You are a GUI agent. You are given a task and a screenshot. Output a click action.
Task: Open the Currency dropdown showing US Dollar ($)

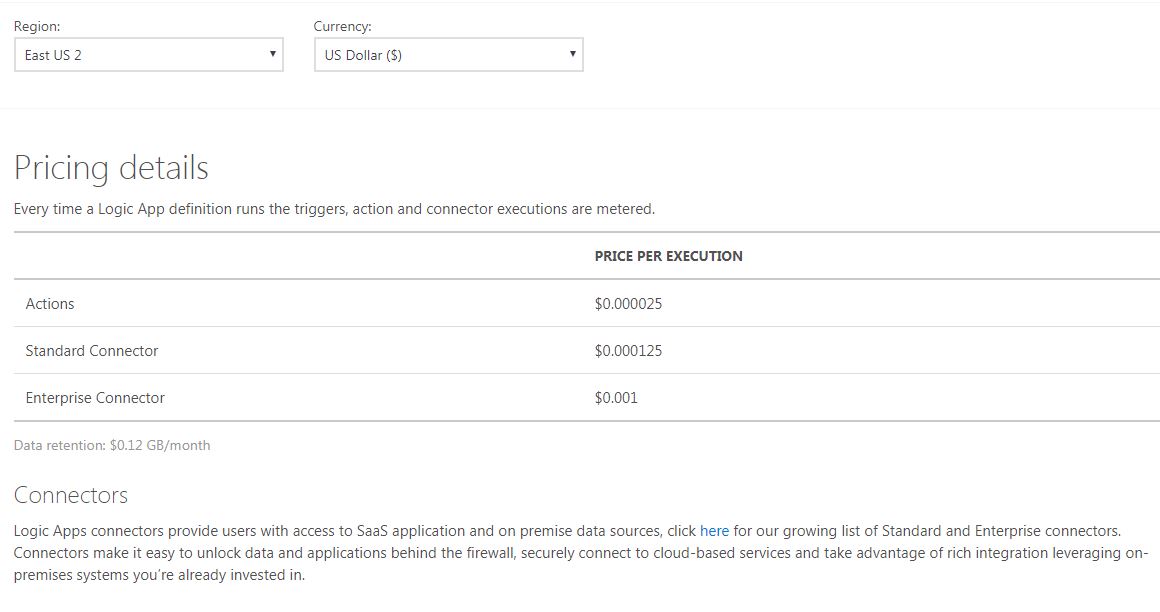coord(440,55)
